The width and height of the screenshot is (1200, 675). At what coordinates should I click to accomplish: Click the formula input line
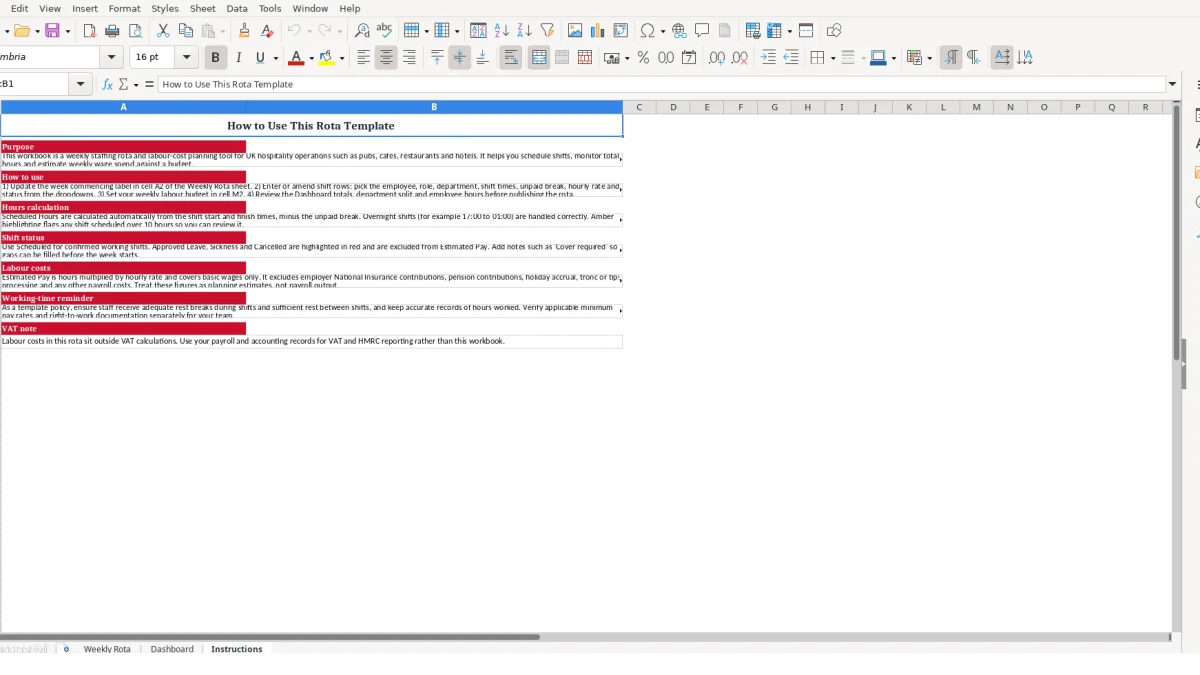[x=661, y=84]
